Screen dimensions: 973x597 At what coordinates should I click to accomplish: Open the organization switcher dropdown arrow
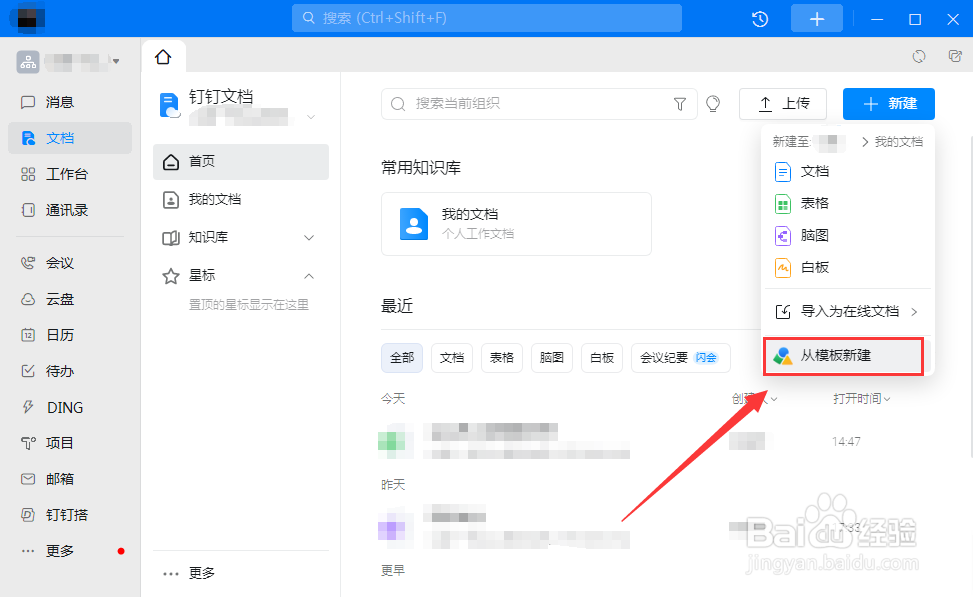click(116, 61)
